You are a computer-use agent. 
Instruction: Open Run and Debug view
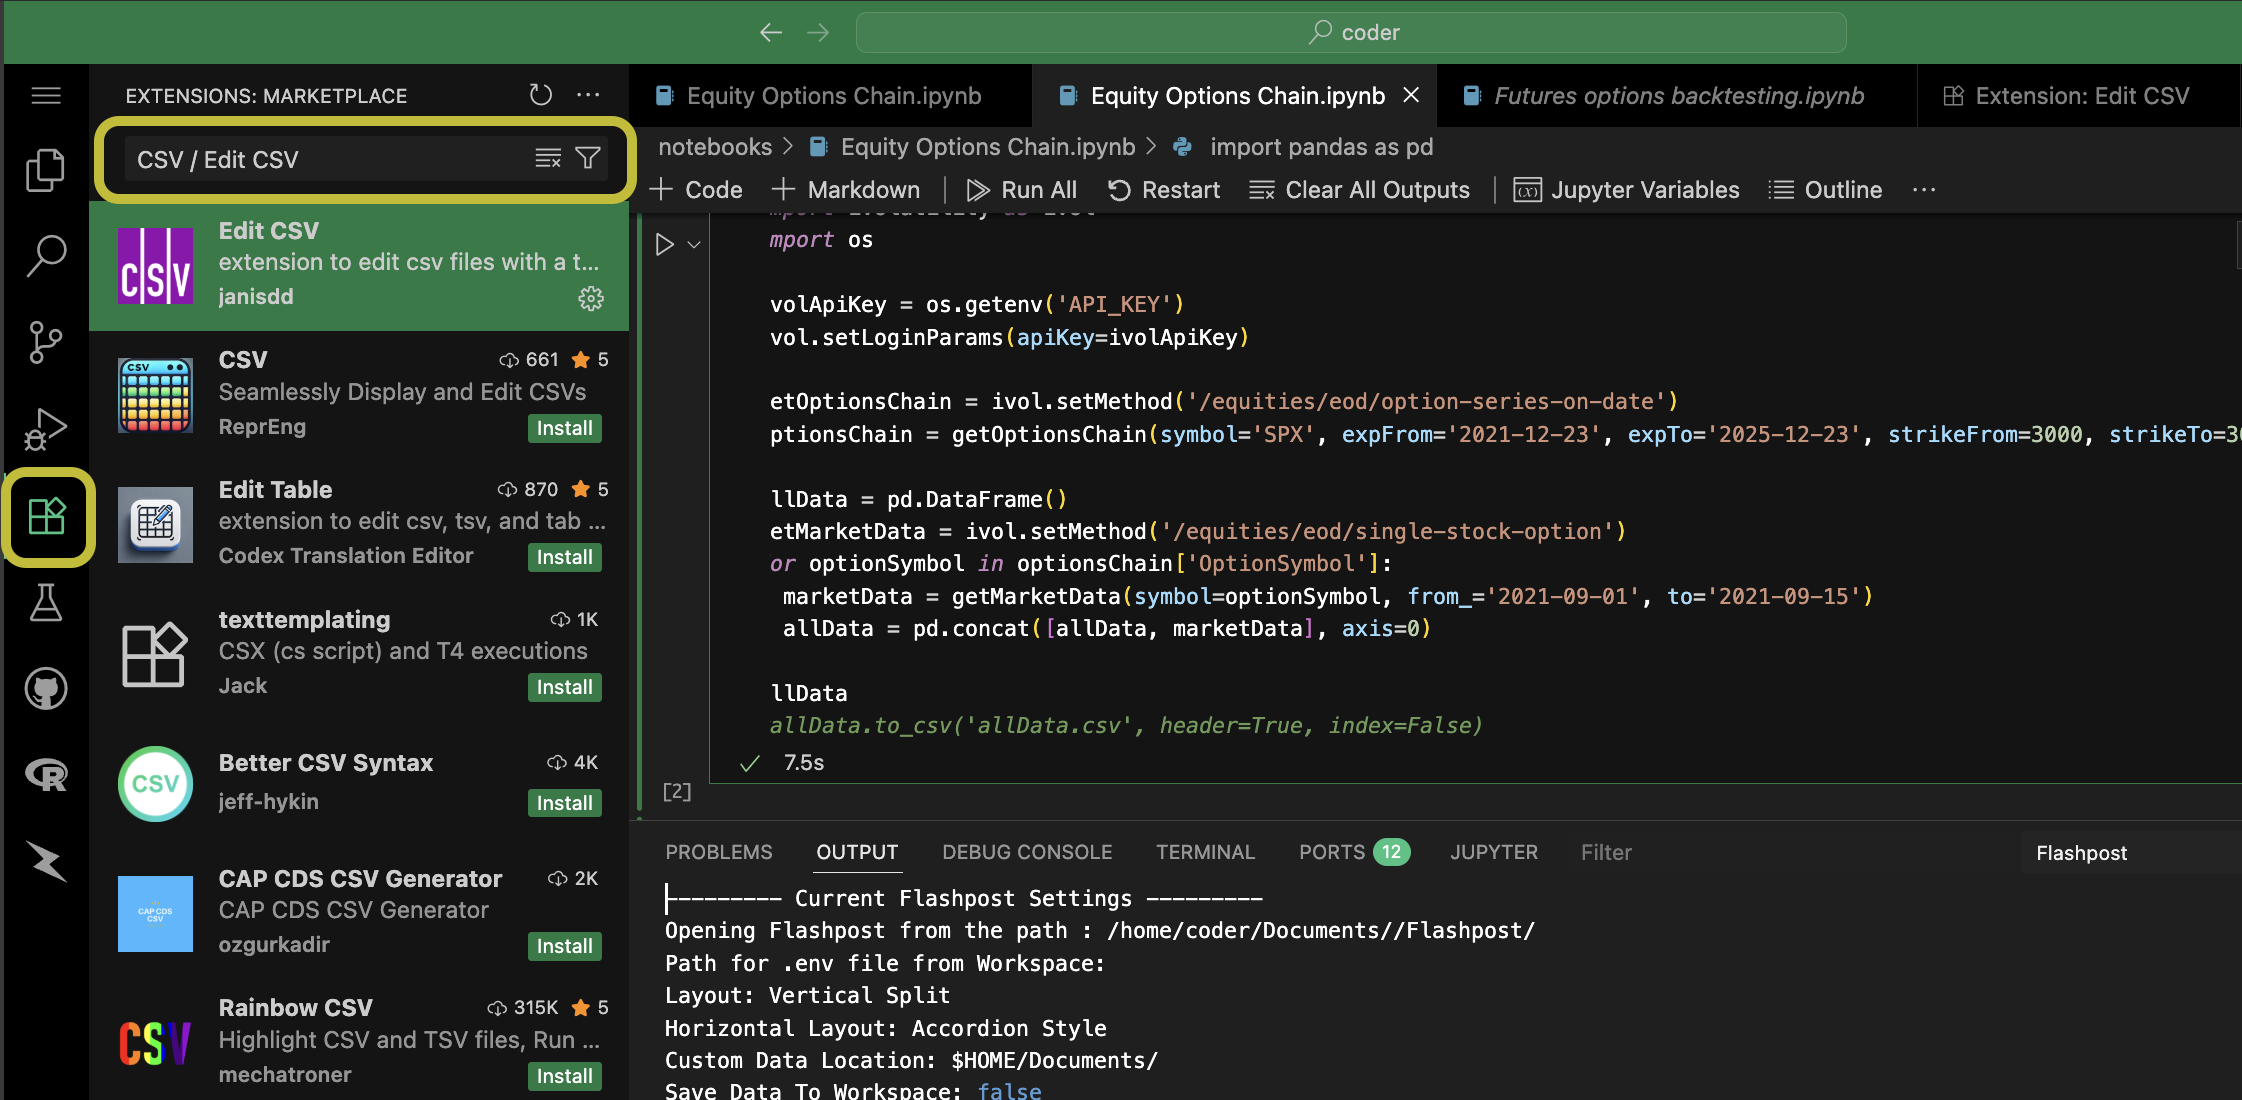[x=46, y=429]
